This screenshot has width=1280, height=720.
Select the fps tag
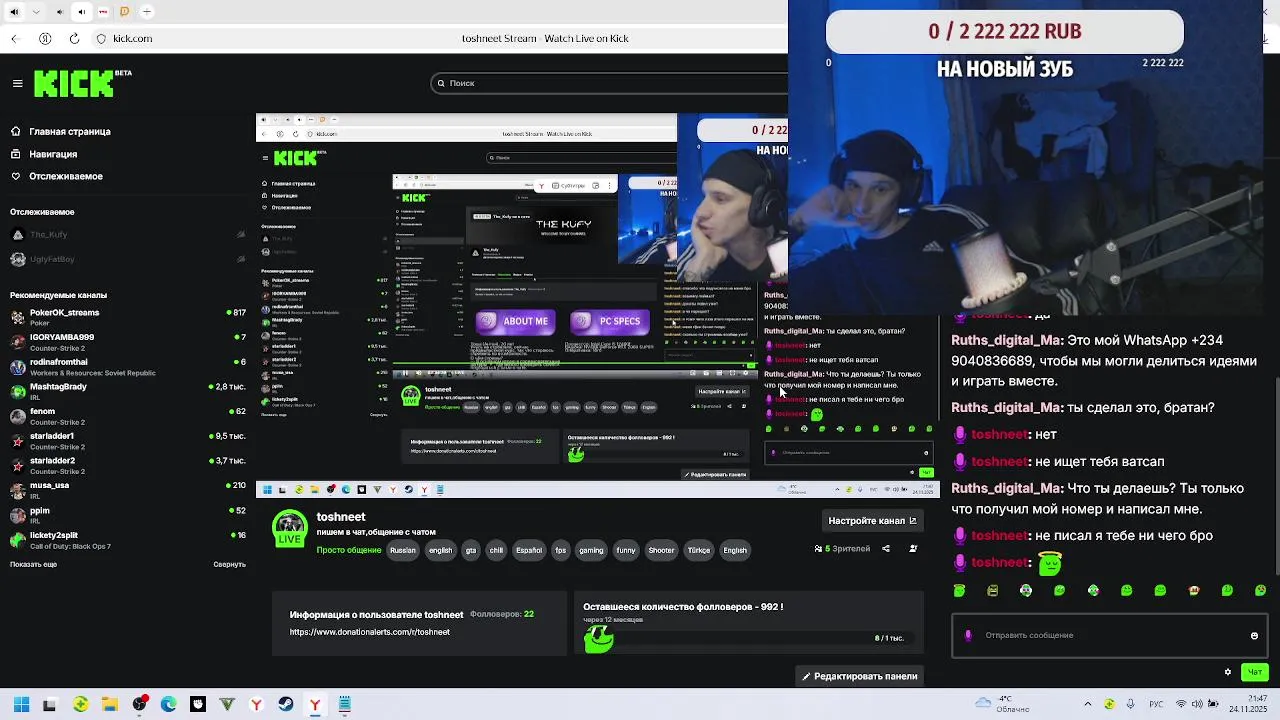(560, 550)
